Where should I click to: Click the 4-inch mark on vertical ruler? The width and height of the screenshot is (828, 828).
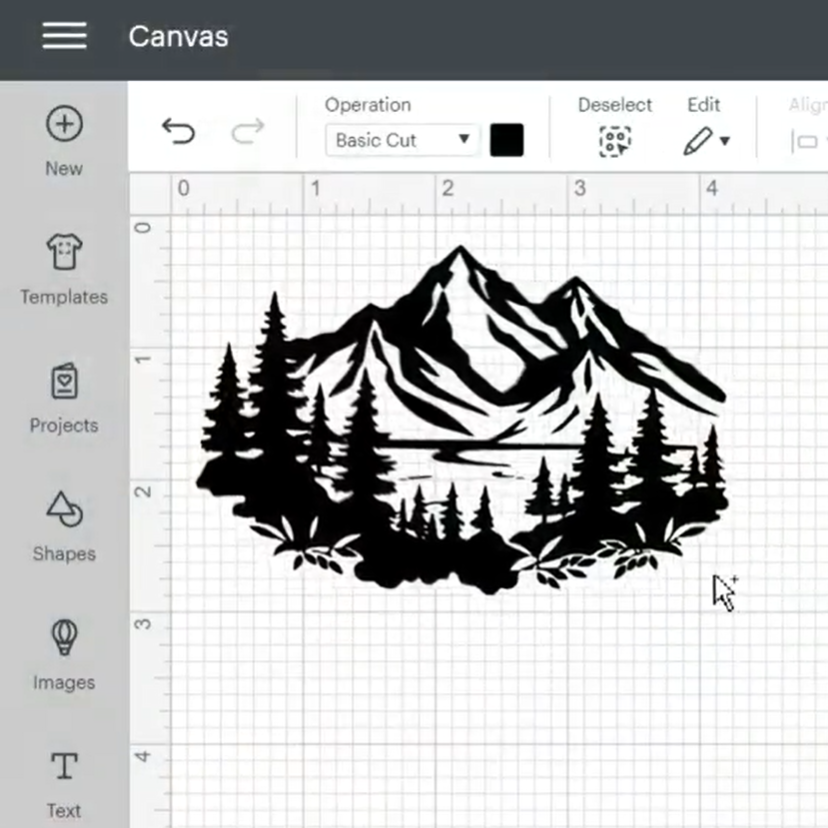pyautogui.click(x=143, y=756)
